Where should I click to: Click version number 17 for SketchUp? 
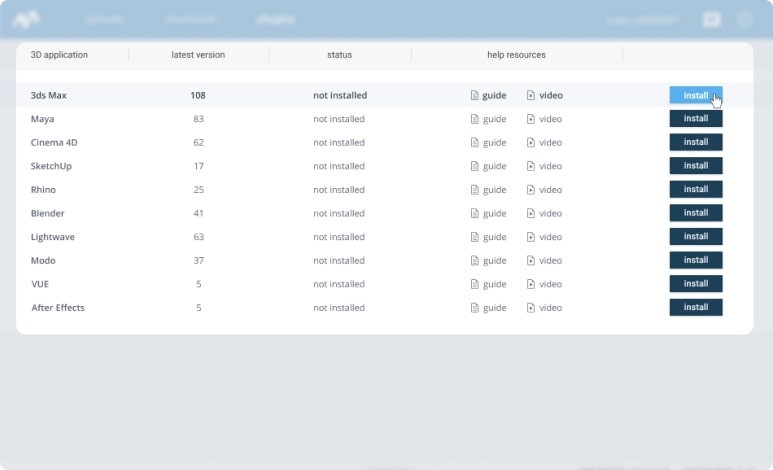[x=199, y=166]
